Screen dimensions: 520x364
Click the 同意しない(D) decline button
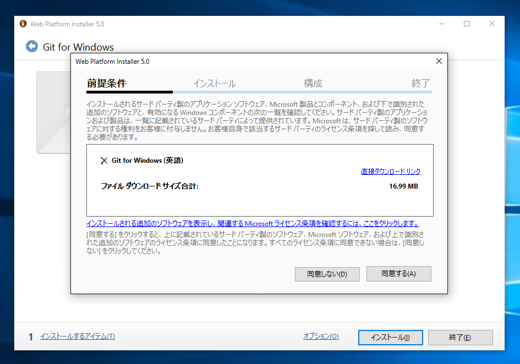327,274
